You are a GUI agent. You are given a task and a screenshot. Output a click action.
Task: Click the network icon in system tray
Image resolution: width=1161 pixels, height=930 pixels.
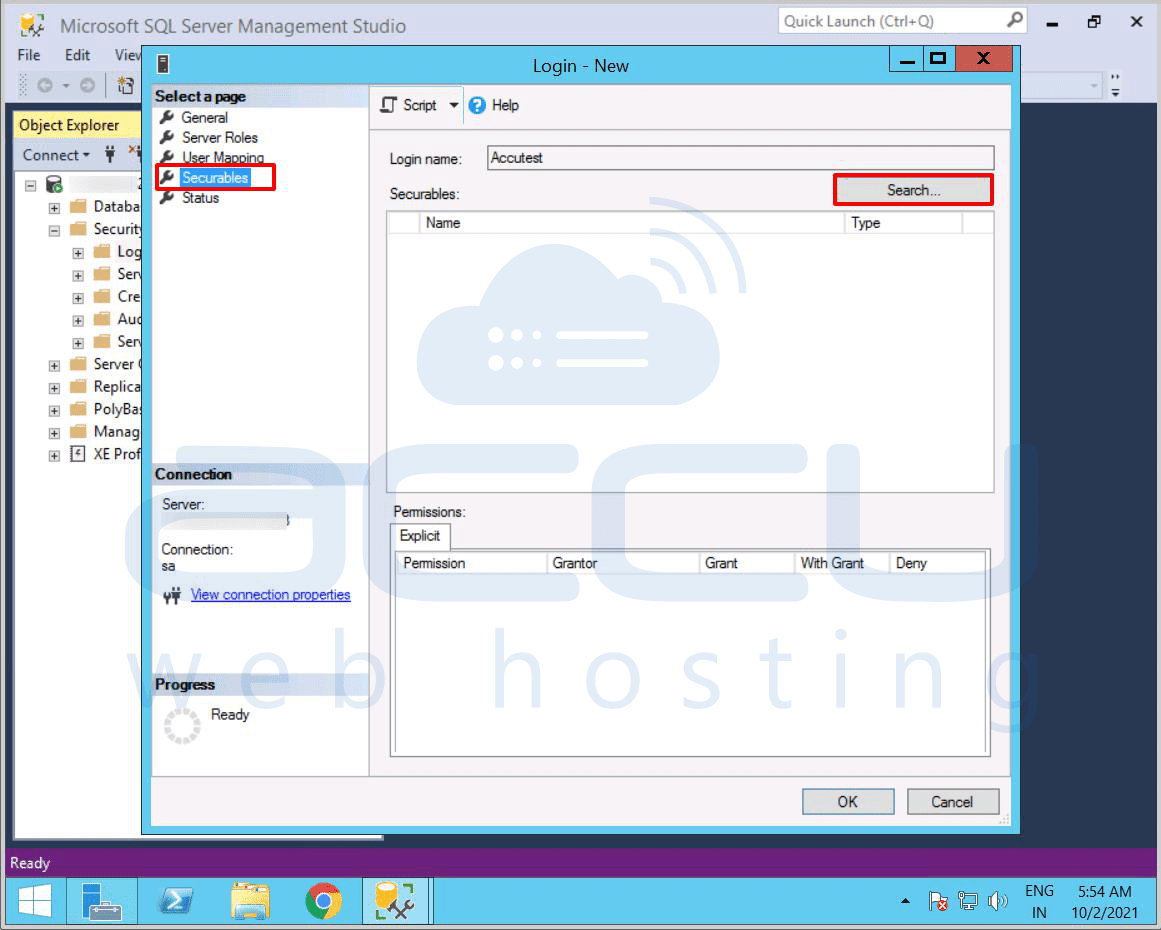pyautogui.click(x=968, y=901)
